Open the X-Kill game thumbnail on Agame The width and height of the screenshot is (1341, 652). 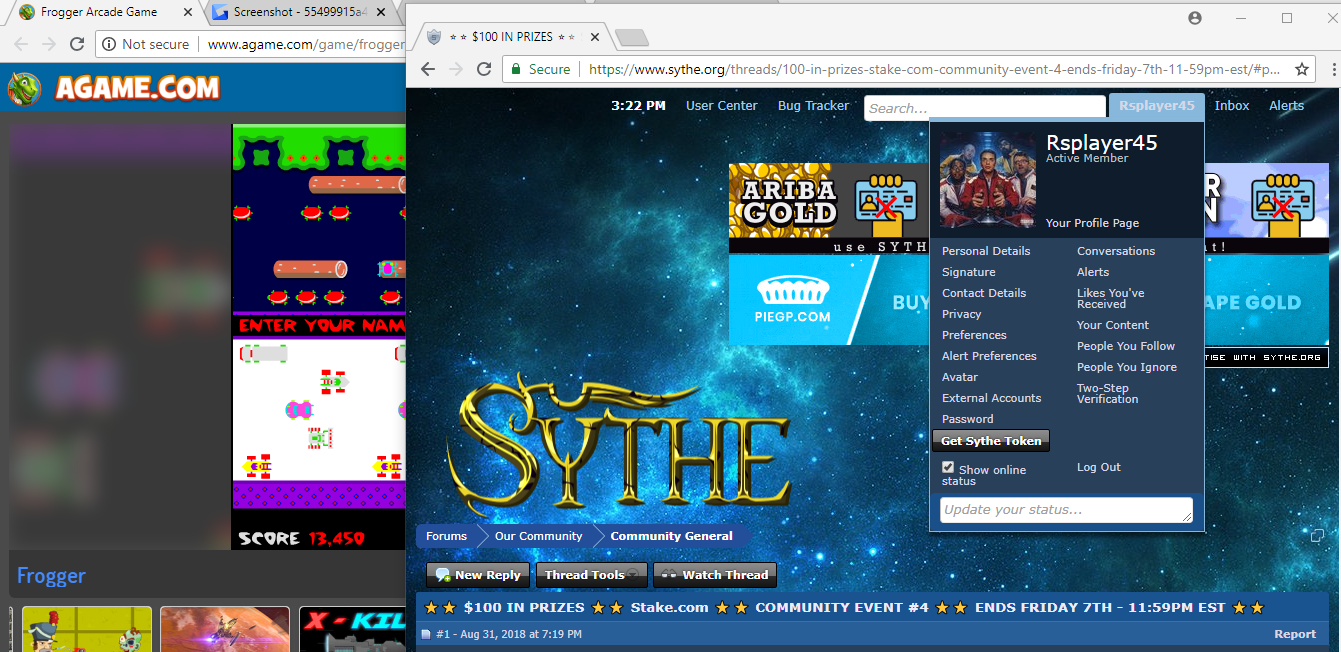(352, 629)
